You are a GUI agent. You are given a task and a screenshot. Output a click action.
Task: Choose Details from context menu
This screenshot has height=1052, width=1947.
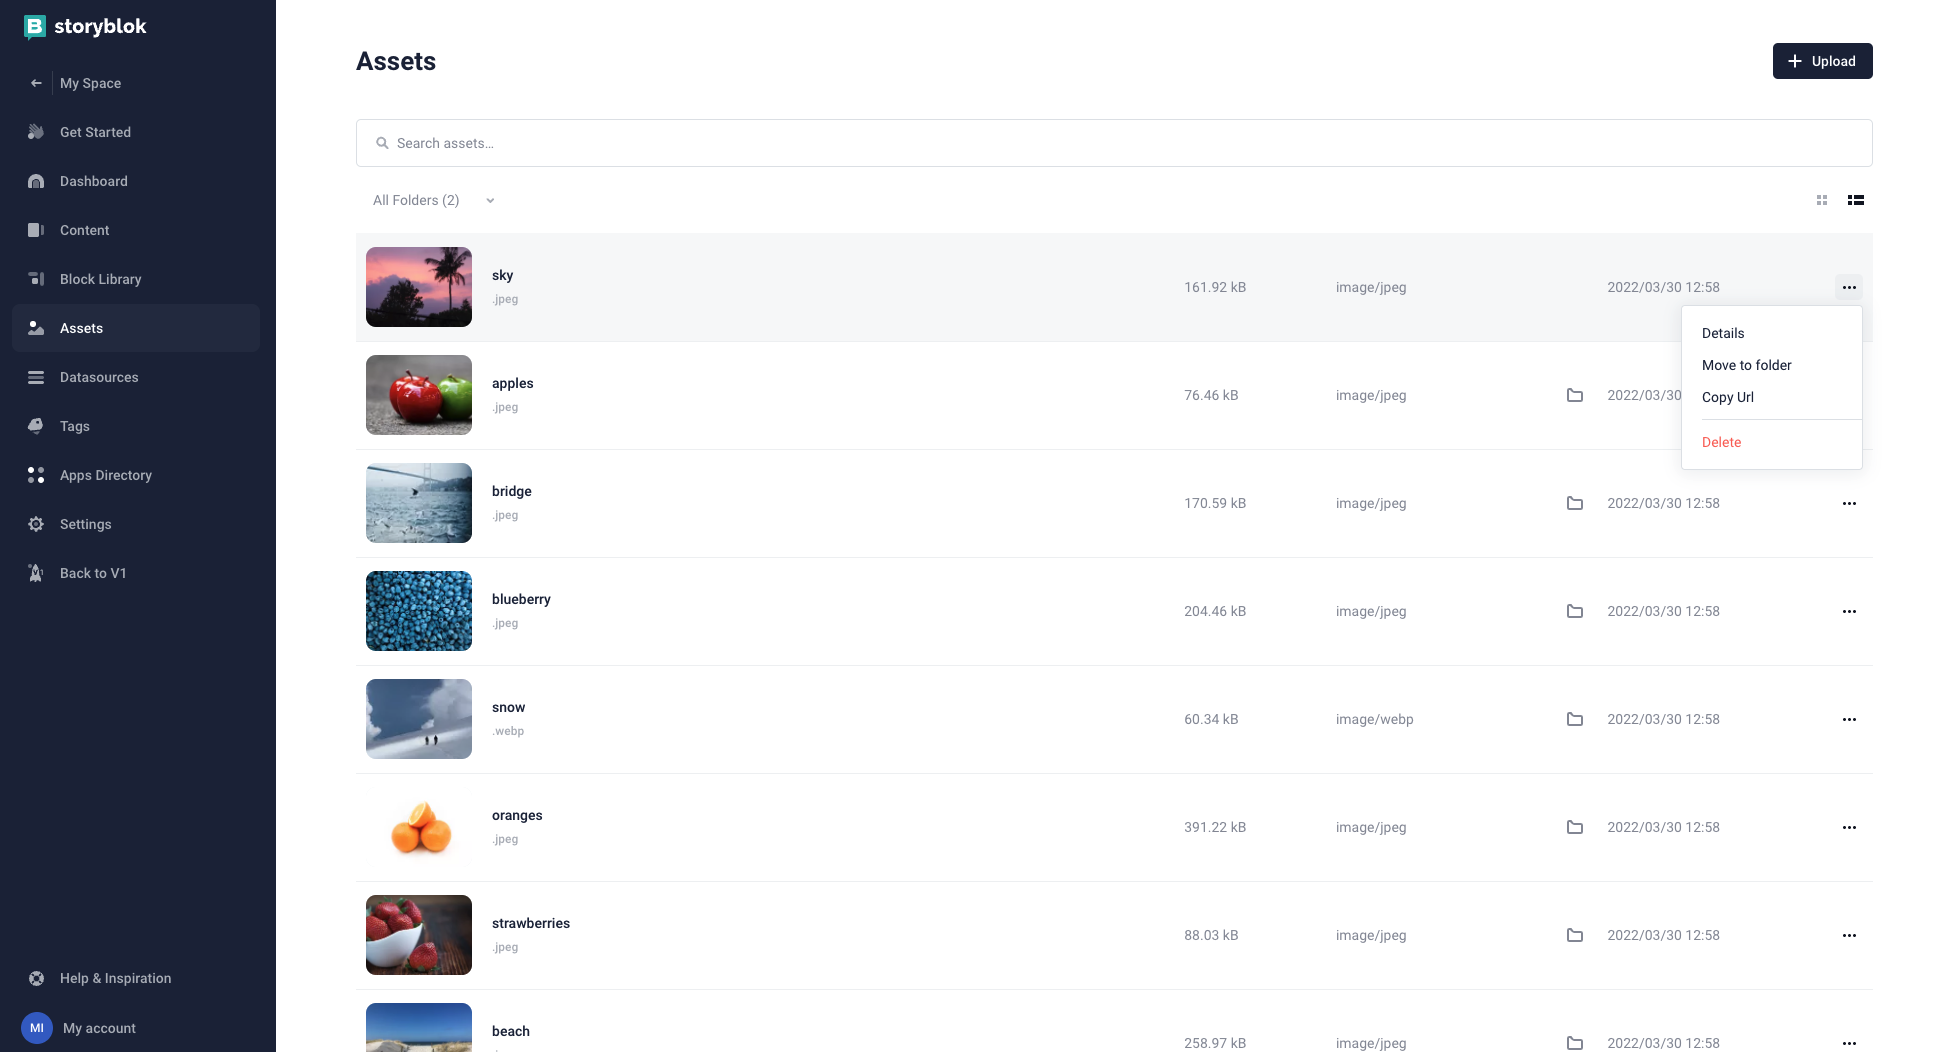click(1723, 333)
